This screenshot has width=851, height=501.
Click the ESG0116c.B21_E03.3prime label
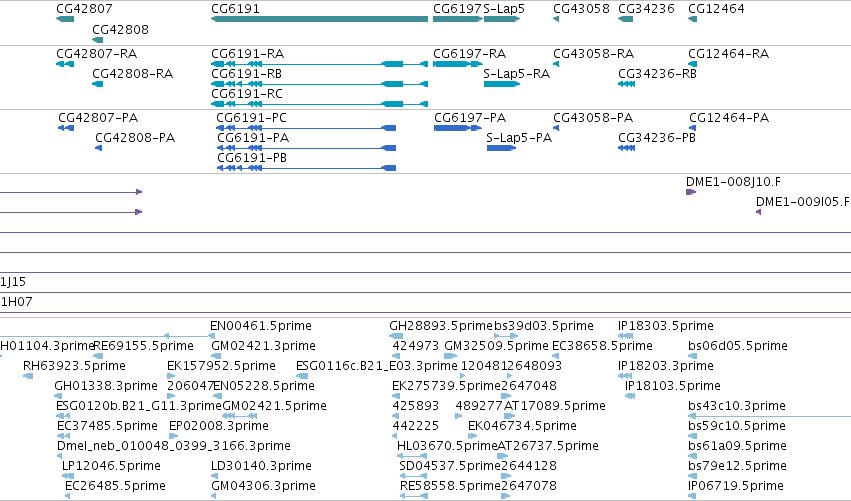click(x=377, y=366)
